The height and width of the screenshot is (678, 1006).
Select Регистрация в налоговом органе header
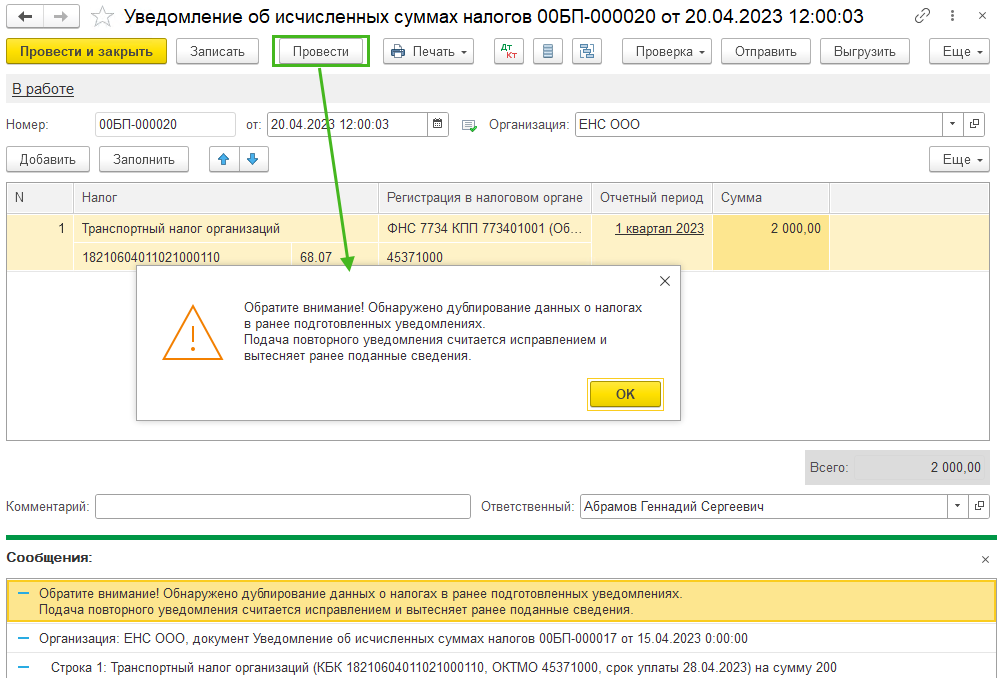coord(485,198)
